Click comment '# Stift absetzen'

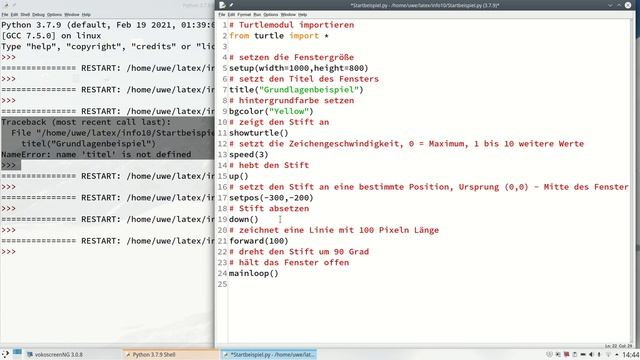(x=269, y=209)
